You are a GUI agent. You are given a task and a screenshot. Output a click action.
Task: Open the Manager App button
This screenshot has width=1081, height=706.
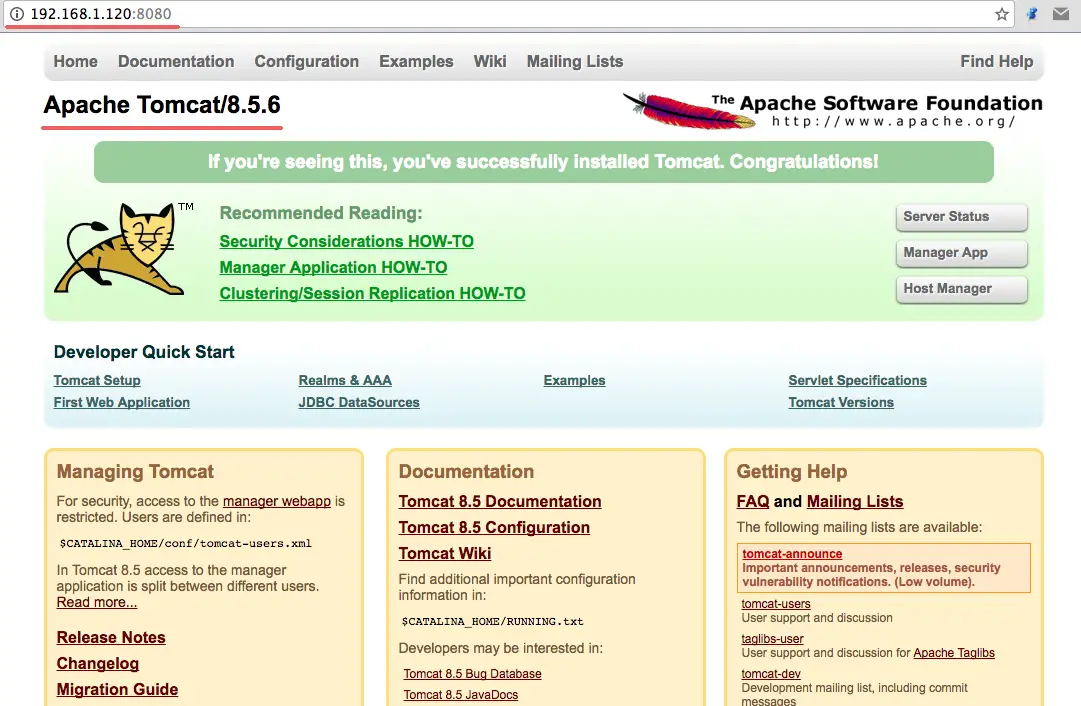pos(962,253)
